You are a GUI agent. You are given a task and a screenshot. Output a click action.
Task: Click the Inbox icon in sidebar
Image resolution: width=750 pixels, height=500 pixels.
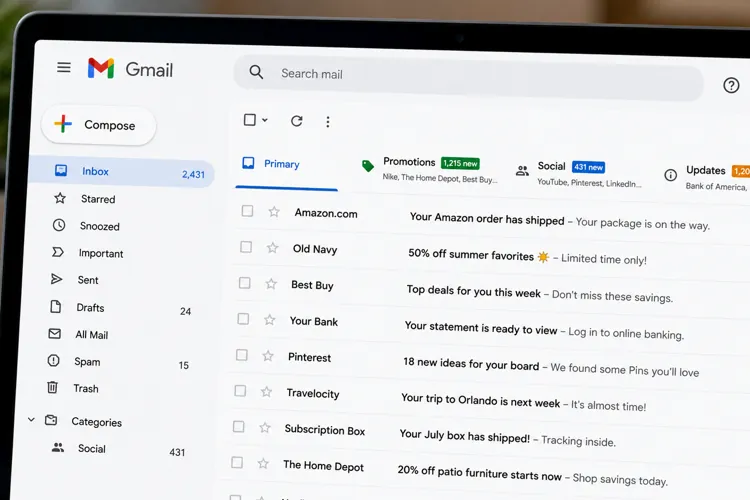point(61,170)
